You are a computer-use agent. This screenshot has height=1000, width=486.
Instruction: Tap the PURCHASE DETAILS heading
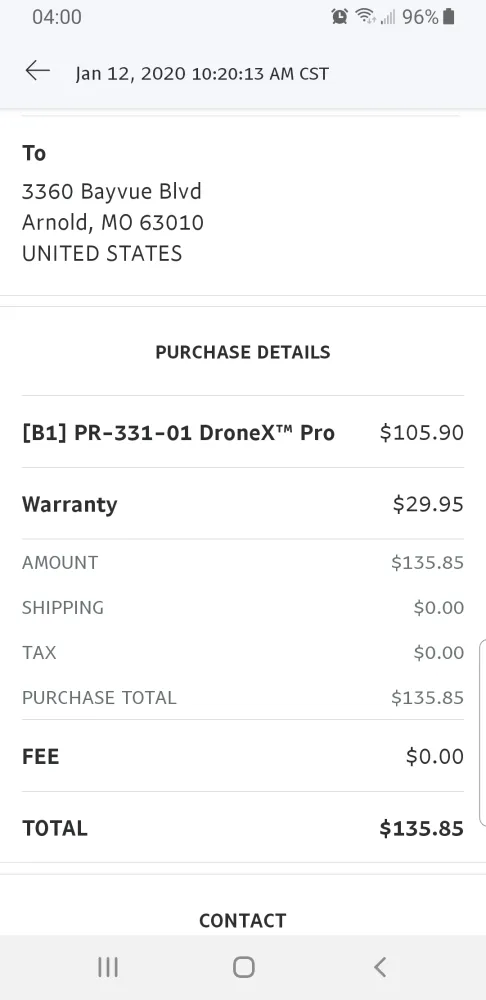coord(243,352)
